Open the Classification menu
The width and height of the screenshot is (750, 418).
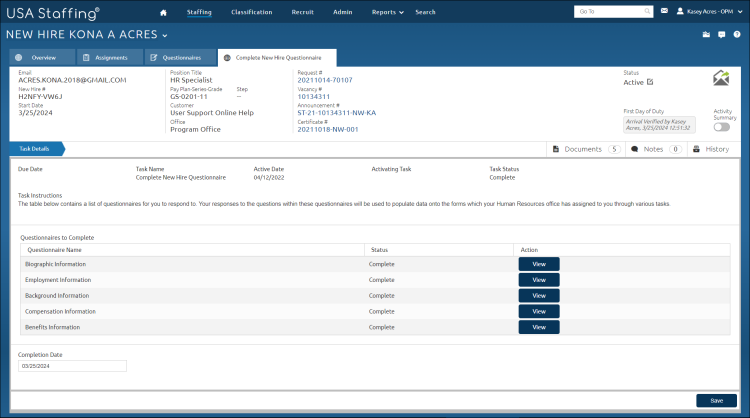click(x=252, y=12)
